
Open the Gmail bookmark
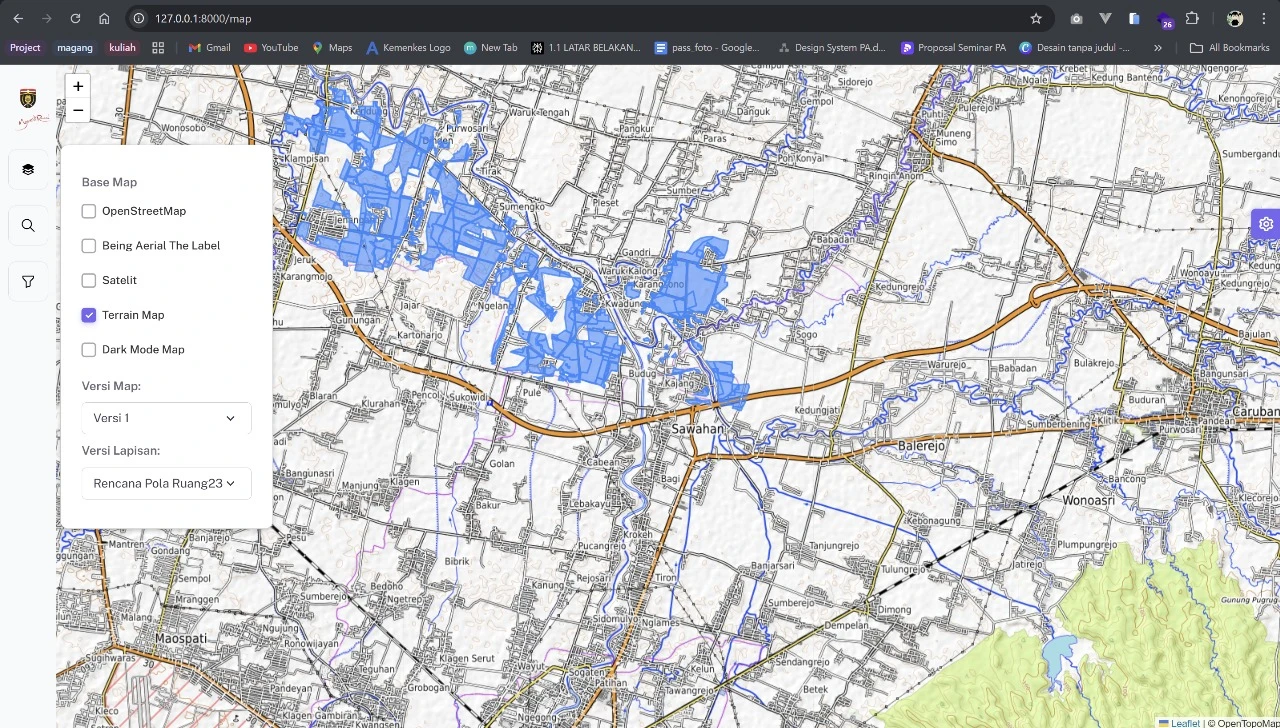coord(209,47)
